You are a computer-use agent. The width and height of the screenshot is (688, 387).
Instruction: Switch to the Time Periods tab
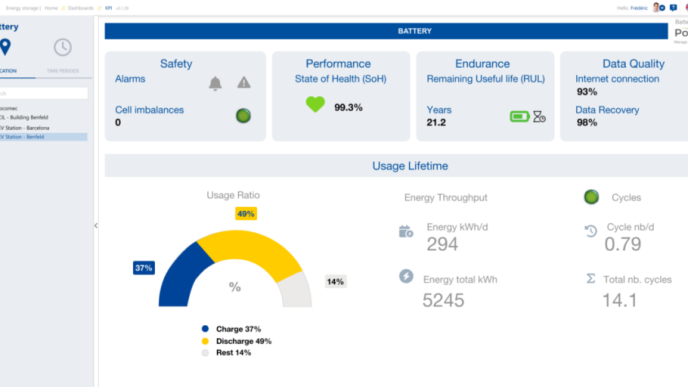coord(63,71)
